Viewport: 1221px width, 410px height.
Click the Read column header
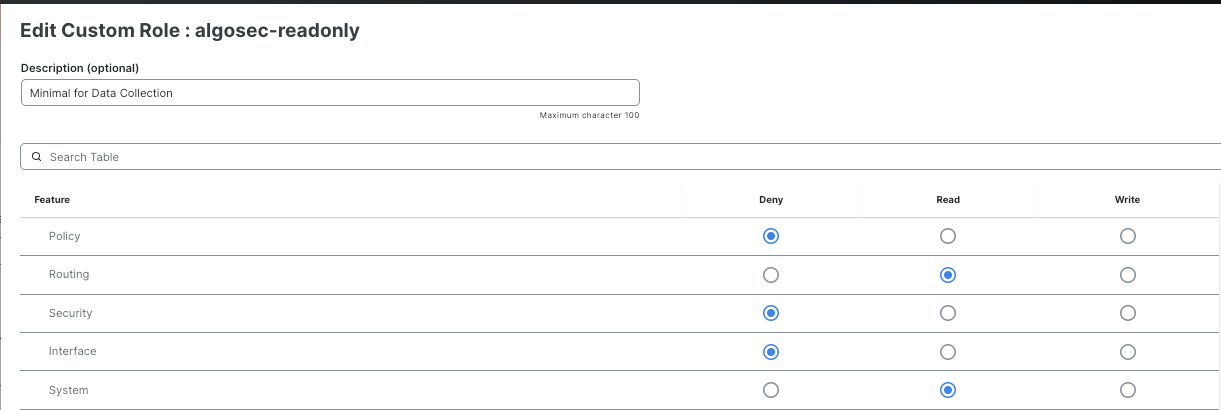[x=948, y=200]
